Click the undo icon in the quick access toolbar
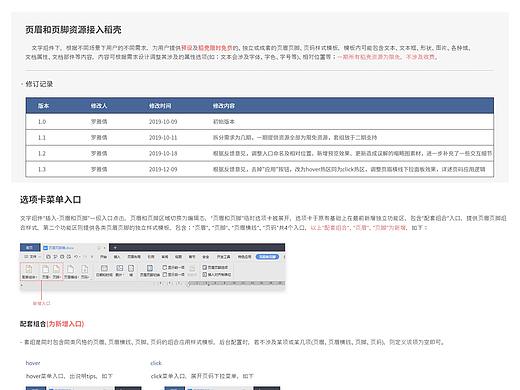Image resolution: width=520 pixels, height=390 pixels. pyautogui.click(x=76, y=257)
